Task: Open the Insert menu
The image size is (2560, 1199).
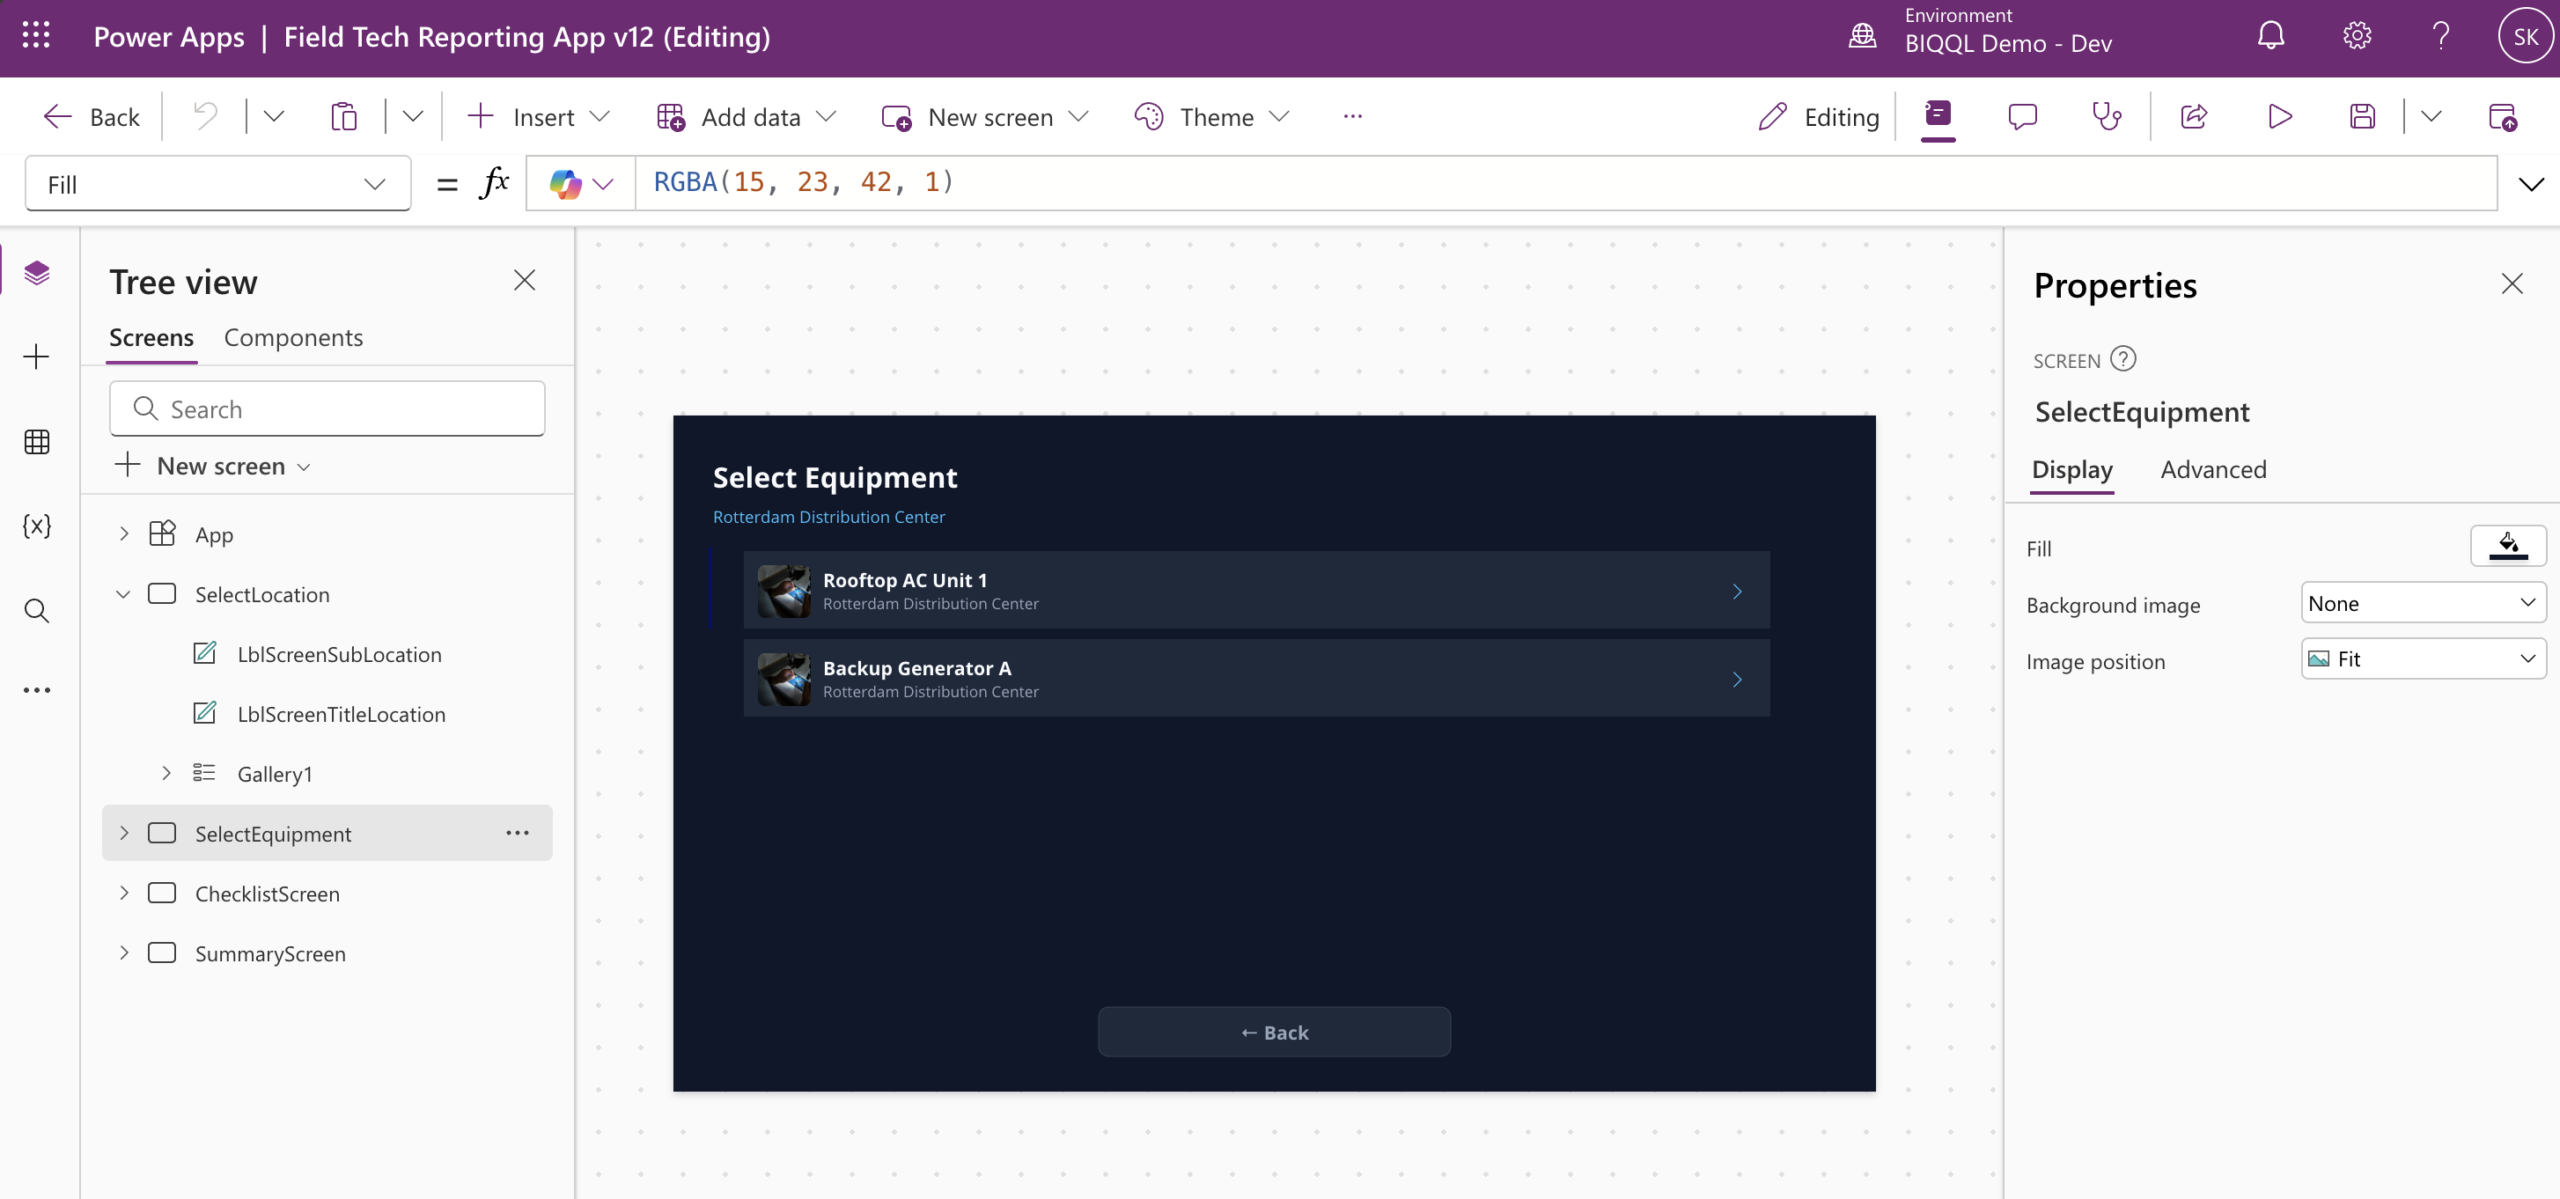Action: point(538,117)
